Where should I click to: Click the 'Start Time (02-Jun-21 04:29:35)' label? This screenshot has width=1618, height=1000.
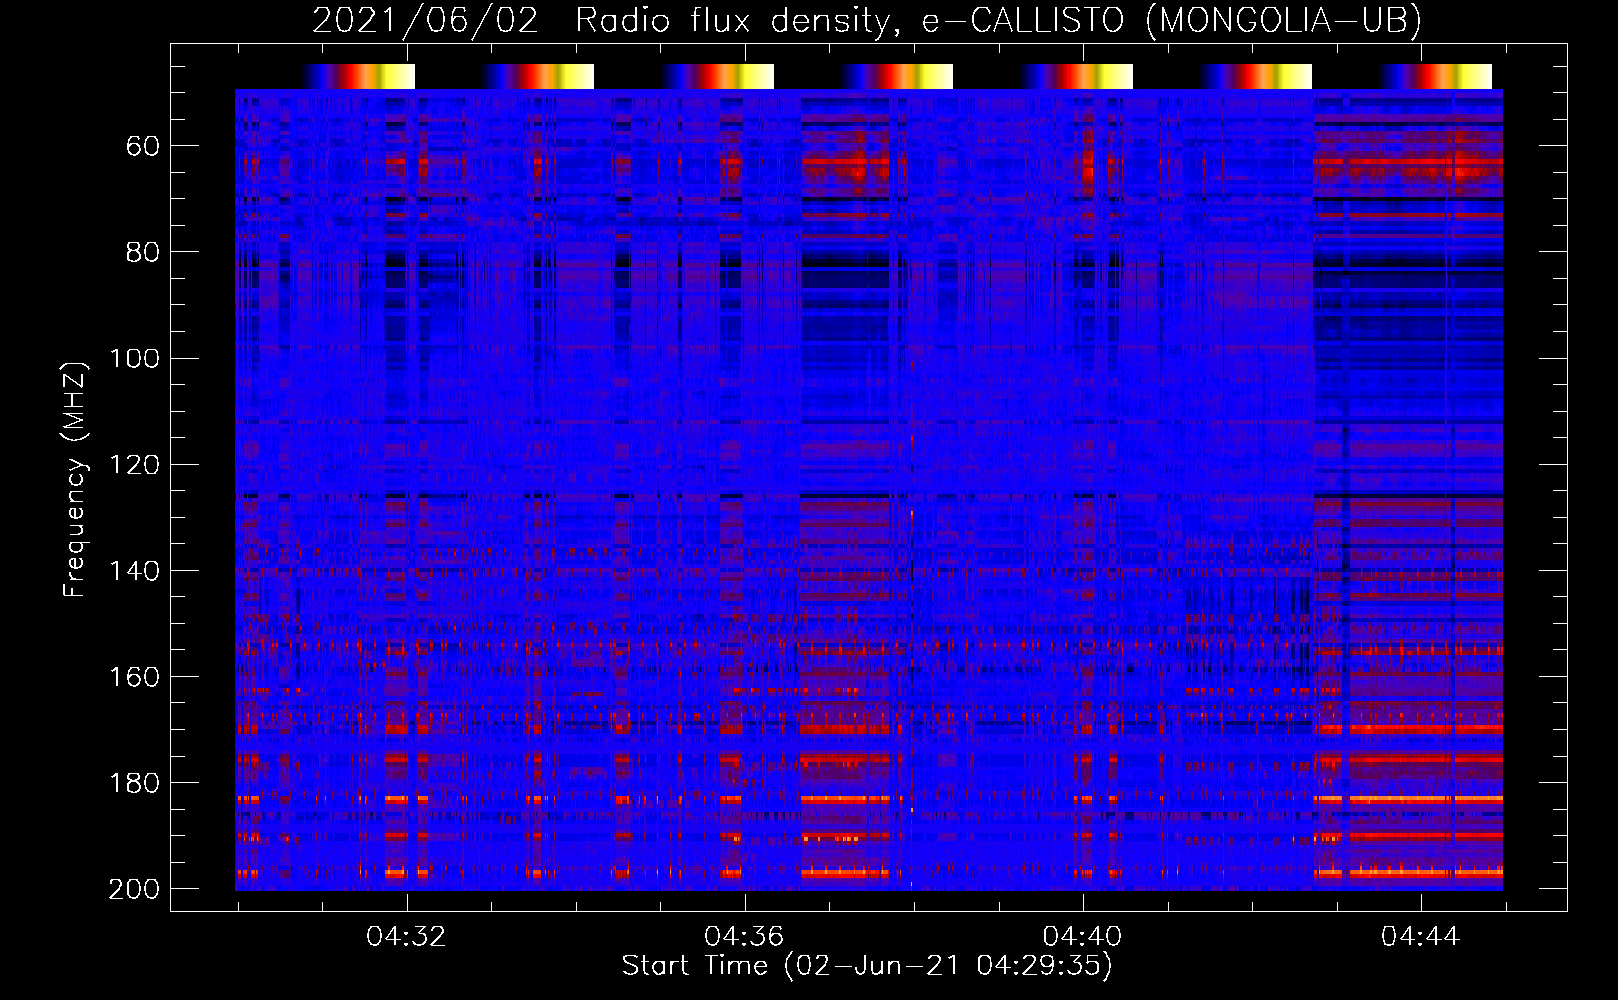pyautogui.click(x=867, y=966)
